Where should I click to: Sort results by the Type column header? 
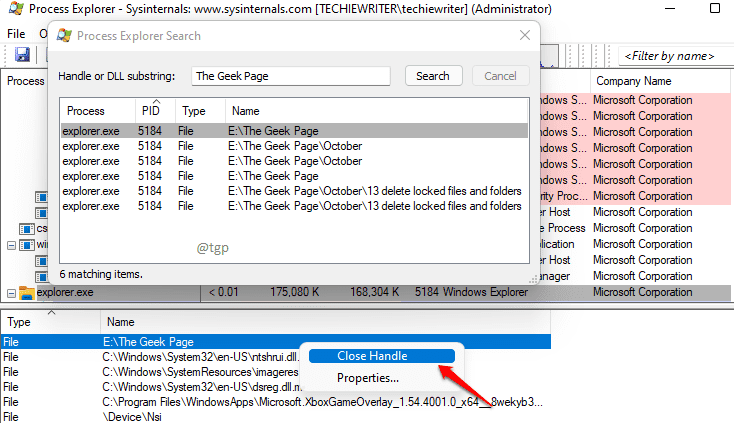(200, 111)
